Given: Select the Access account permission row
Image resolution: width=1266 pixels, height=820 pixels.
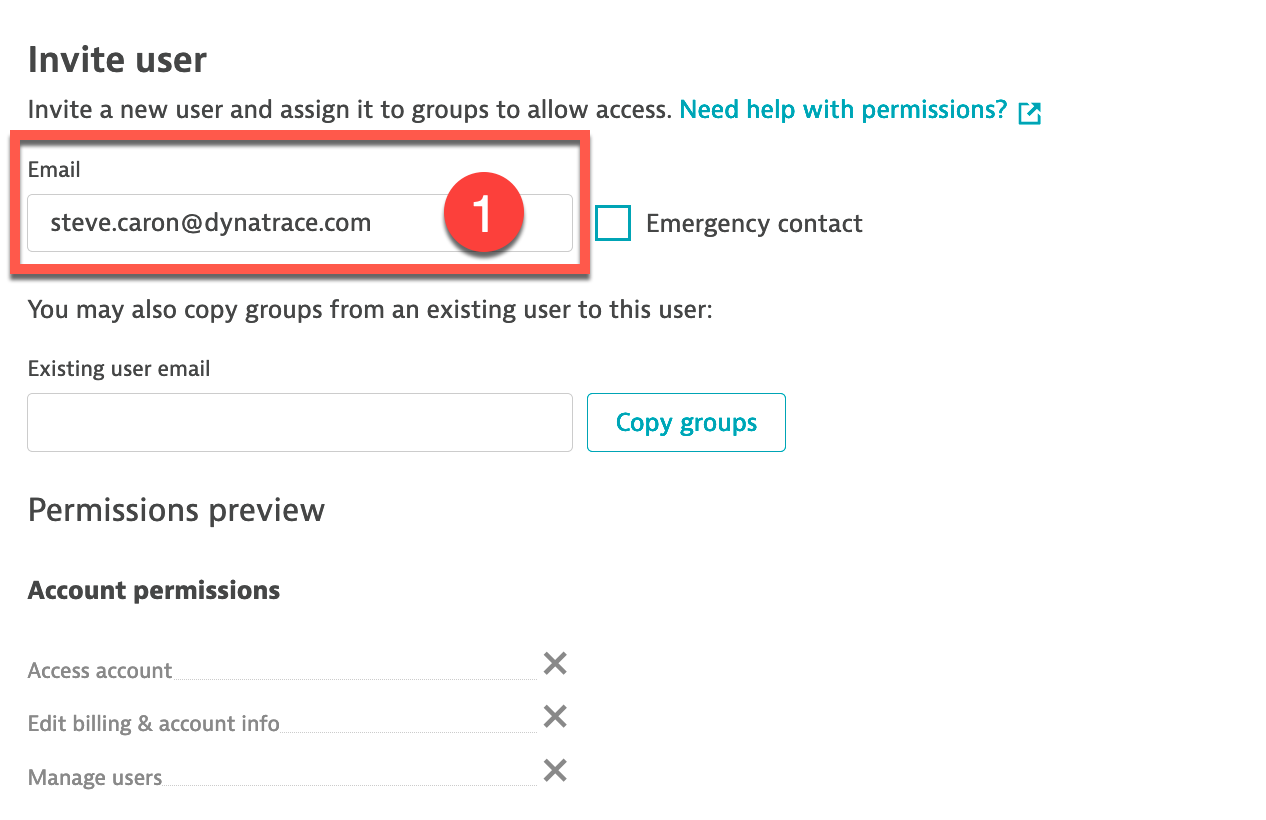Looking at the screenshot, I should (x=298, y=667).
